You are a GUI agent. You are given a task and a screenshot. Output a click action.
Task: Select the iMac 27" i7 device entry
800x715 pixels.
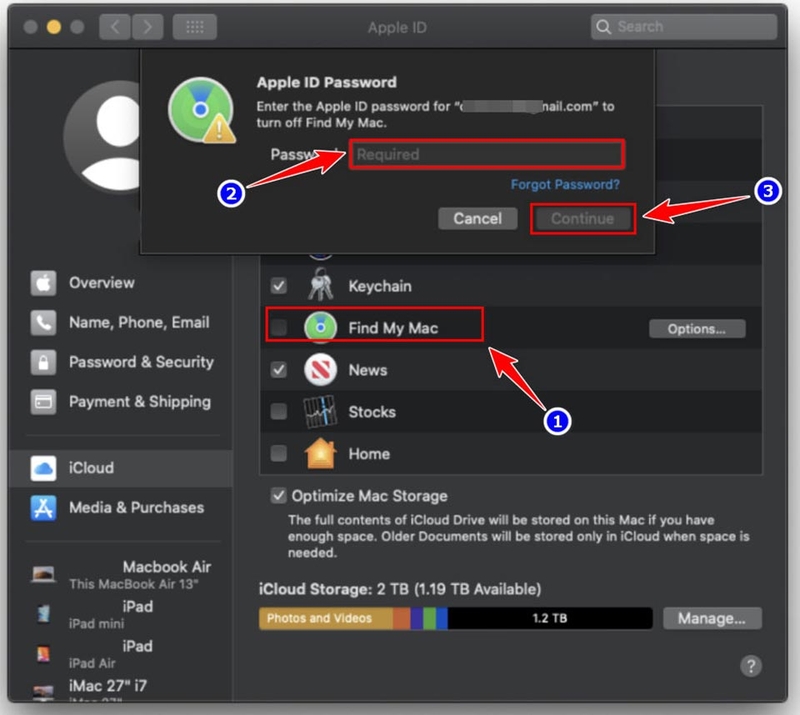coord(121,690)
